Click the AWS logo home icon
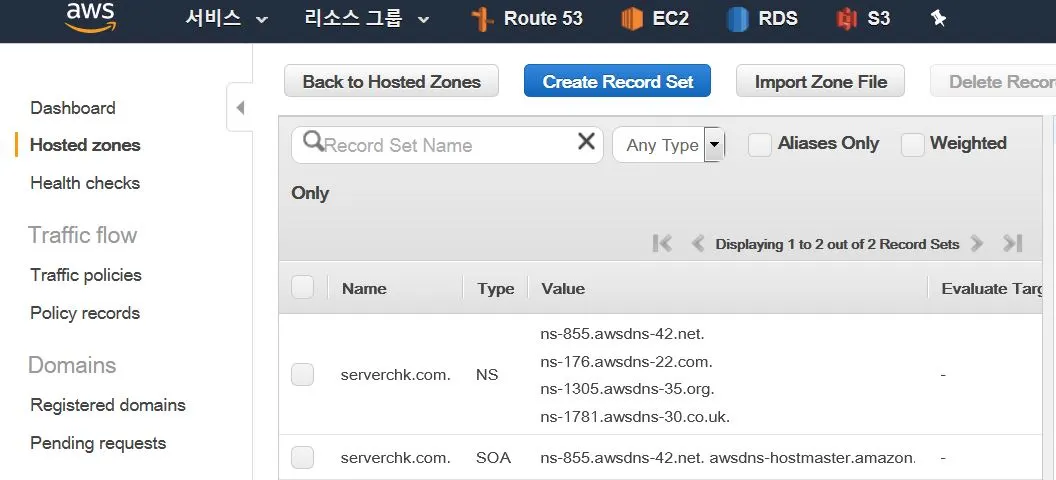1056x480 pixels. point(90,17)
